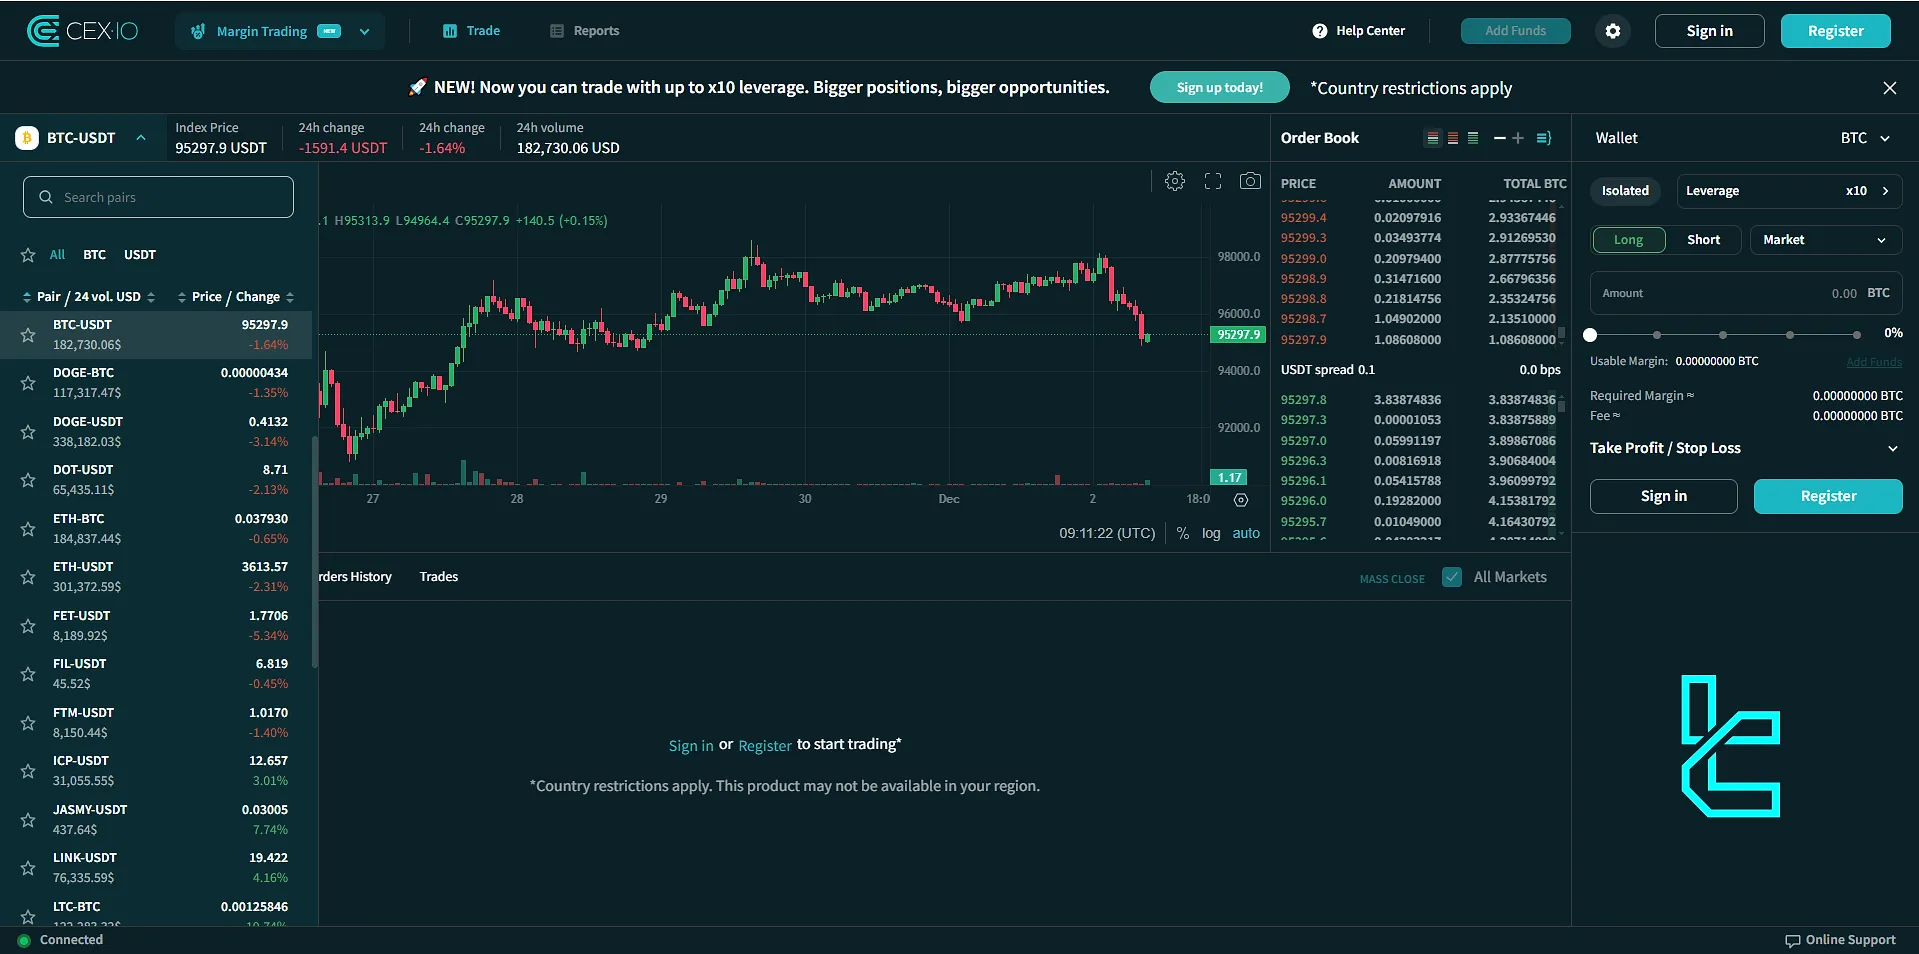Click Add Funds button in header
This screenshot has height=954, width=1919.
pos(1515,31)
